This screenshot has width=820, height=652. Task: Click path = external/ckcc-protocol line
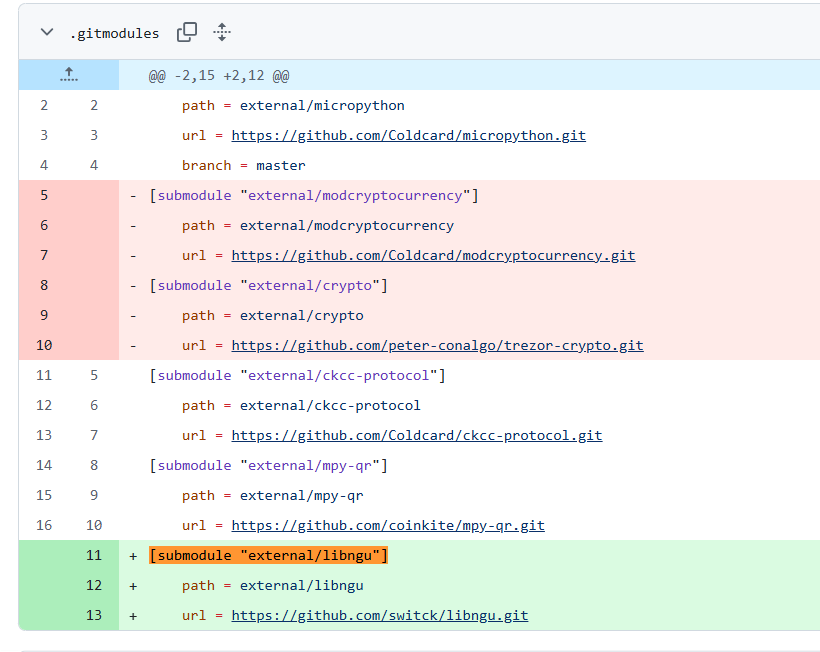click(x=301, y=406)
